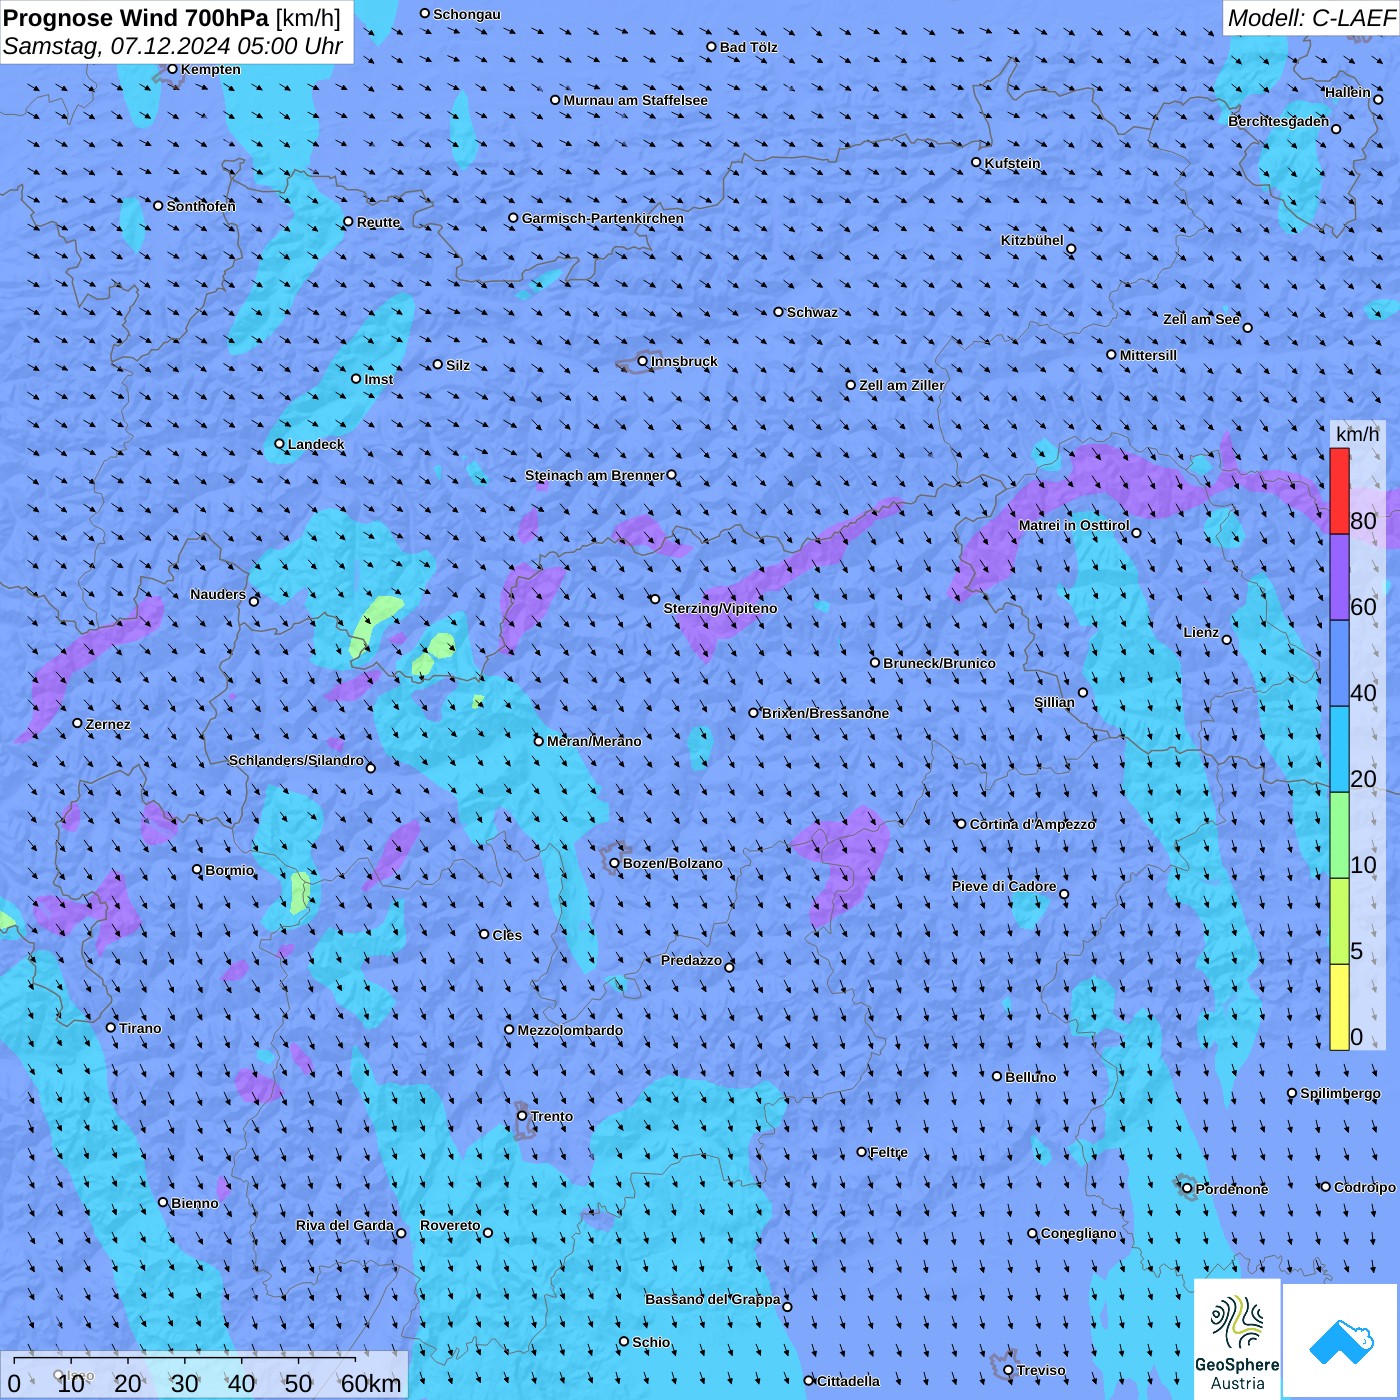This screenshot has width=1400, height=1400.
Task: Select the Trento city label
Action: [552, 1116]
